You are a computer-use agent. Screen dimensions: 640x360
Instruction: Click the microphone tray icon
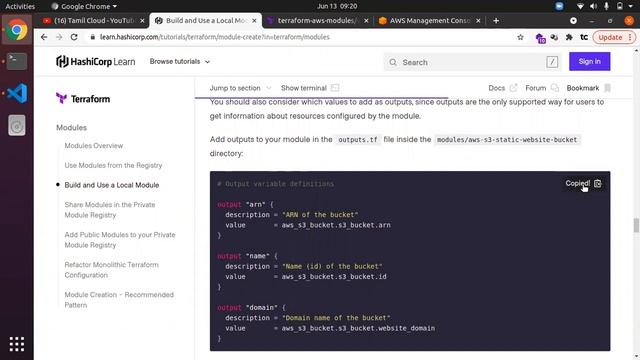coord(607,6)
